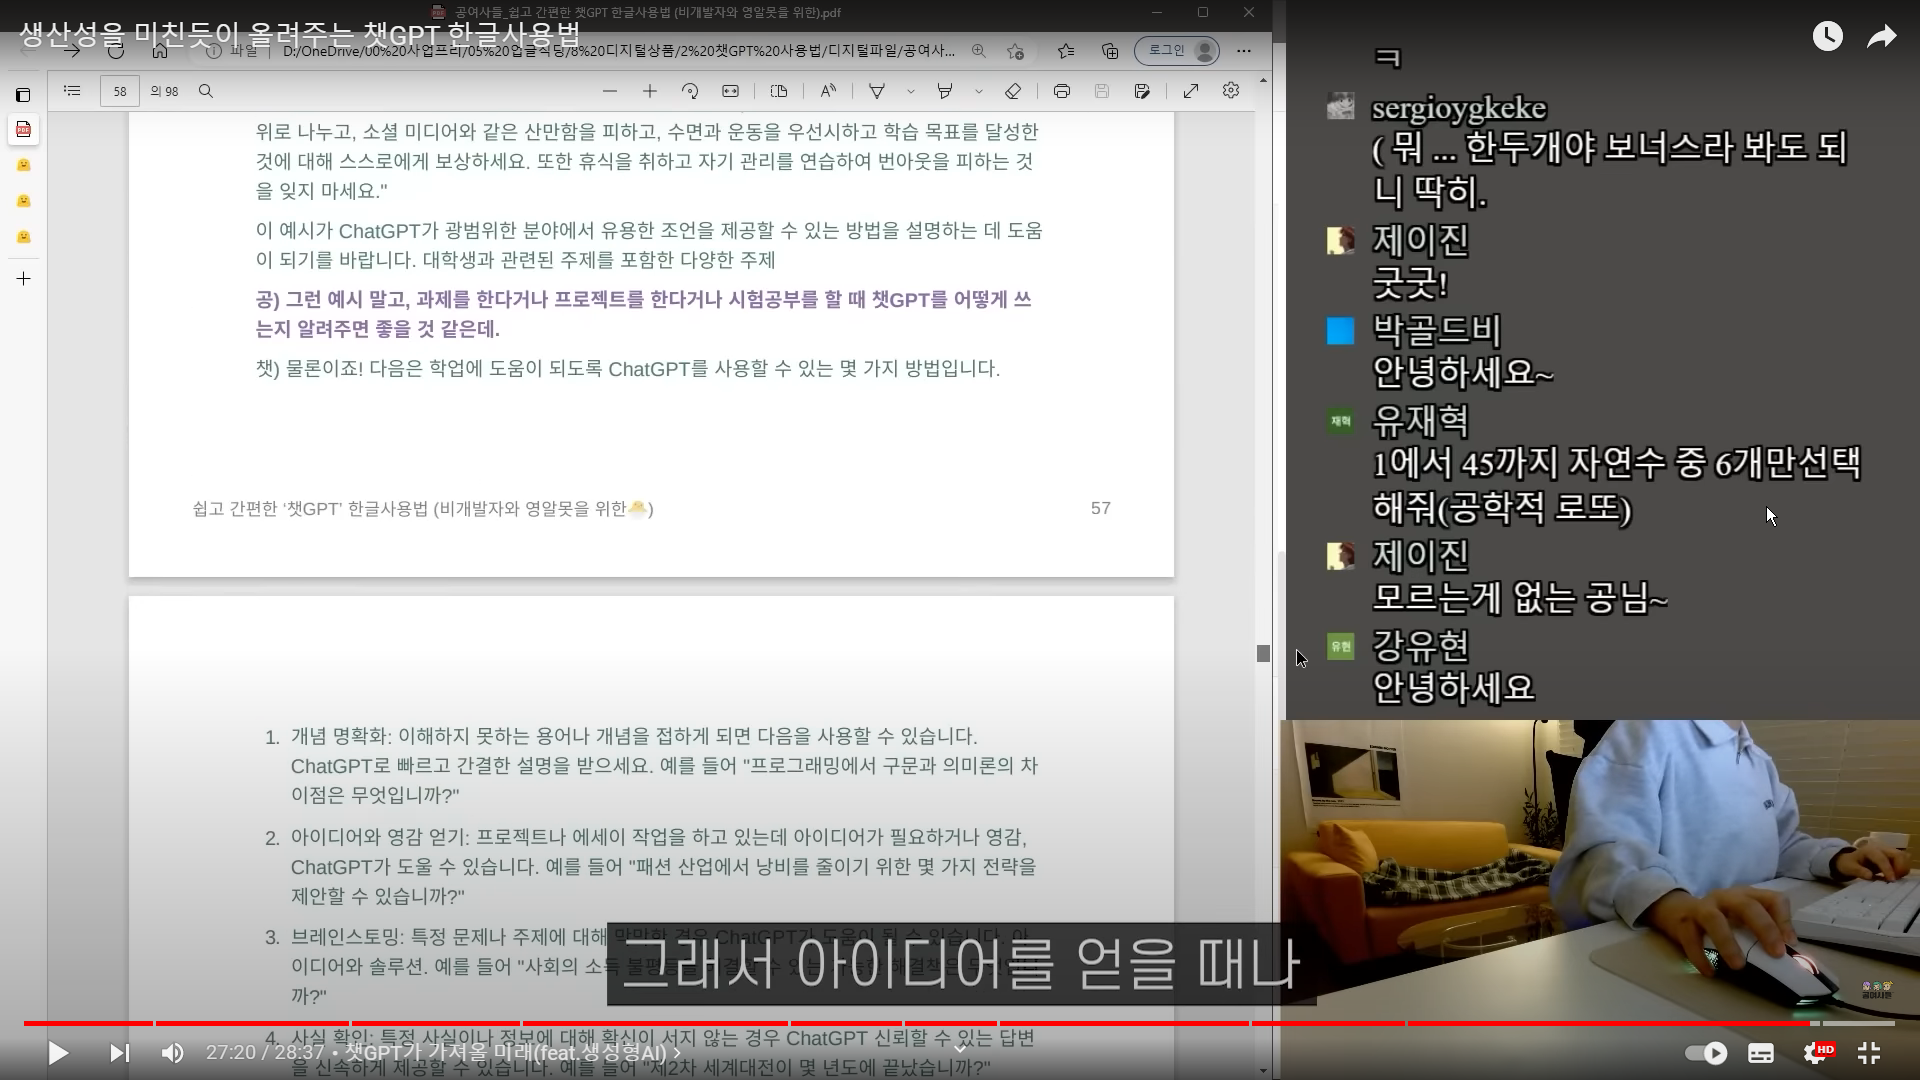Click the Share arrow icon
The image size is (1920, 1080).
1882,37
